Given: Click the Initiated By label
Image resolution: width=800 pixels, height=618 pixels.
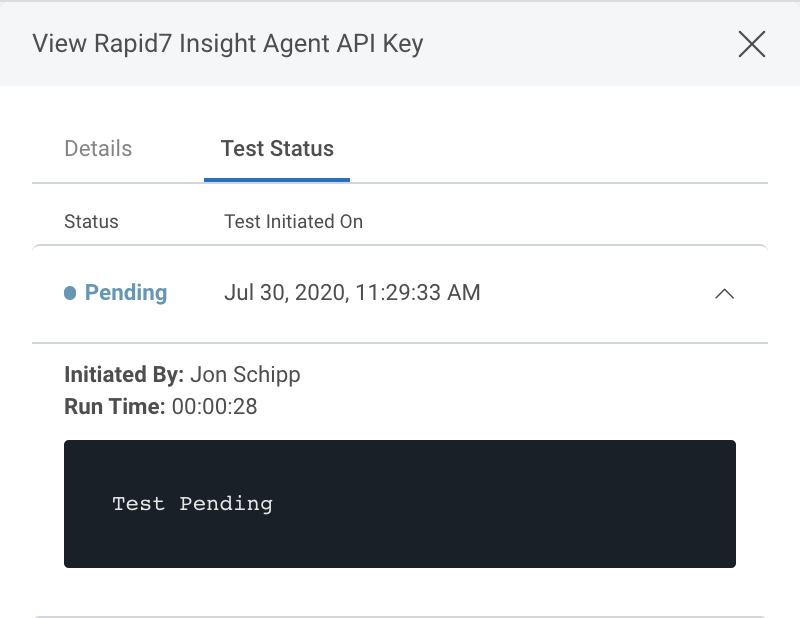Looking at the screenshot, I should (x=124, y=375).
